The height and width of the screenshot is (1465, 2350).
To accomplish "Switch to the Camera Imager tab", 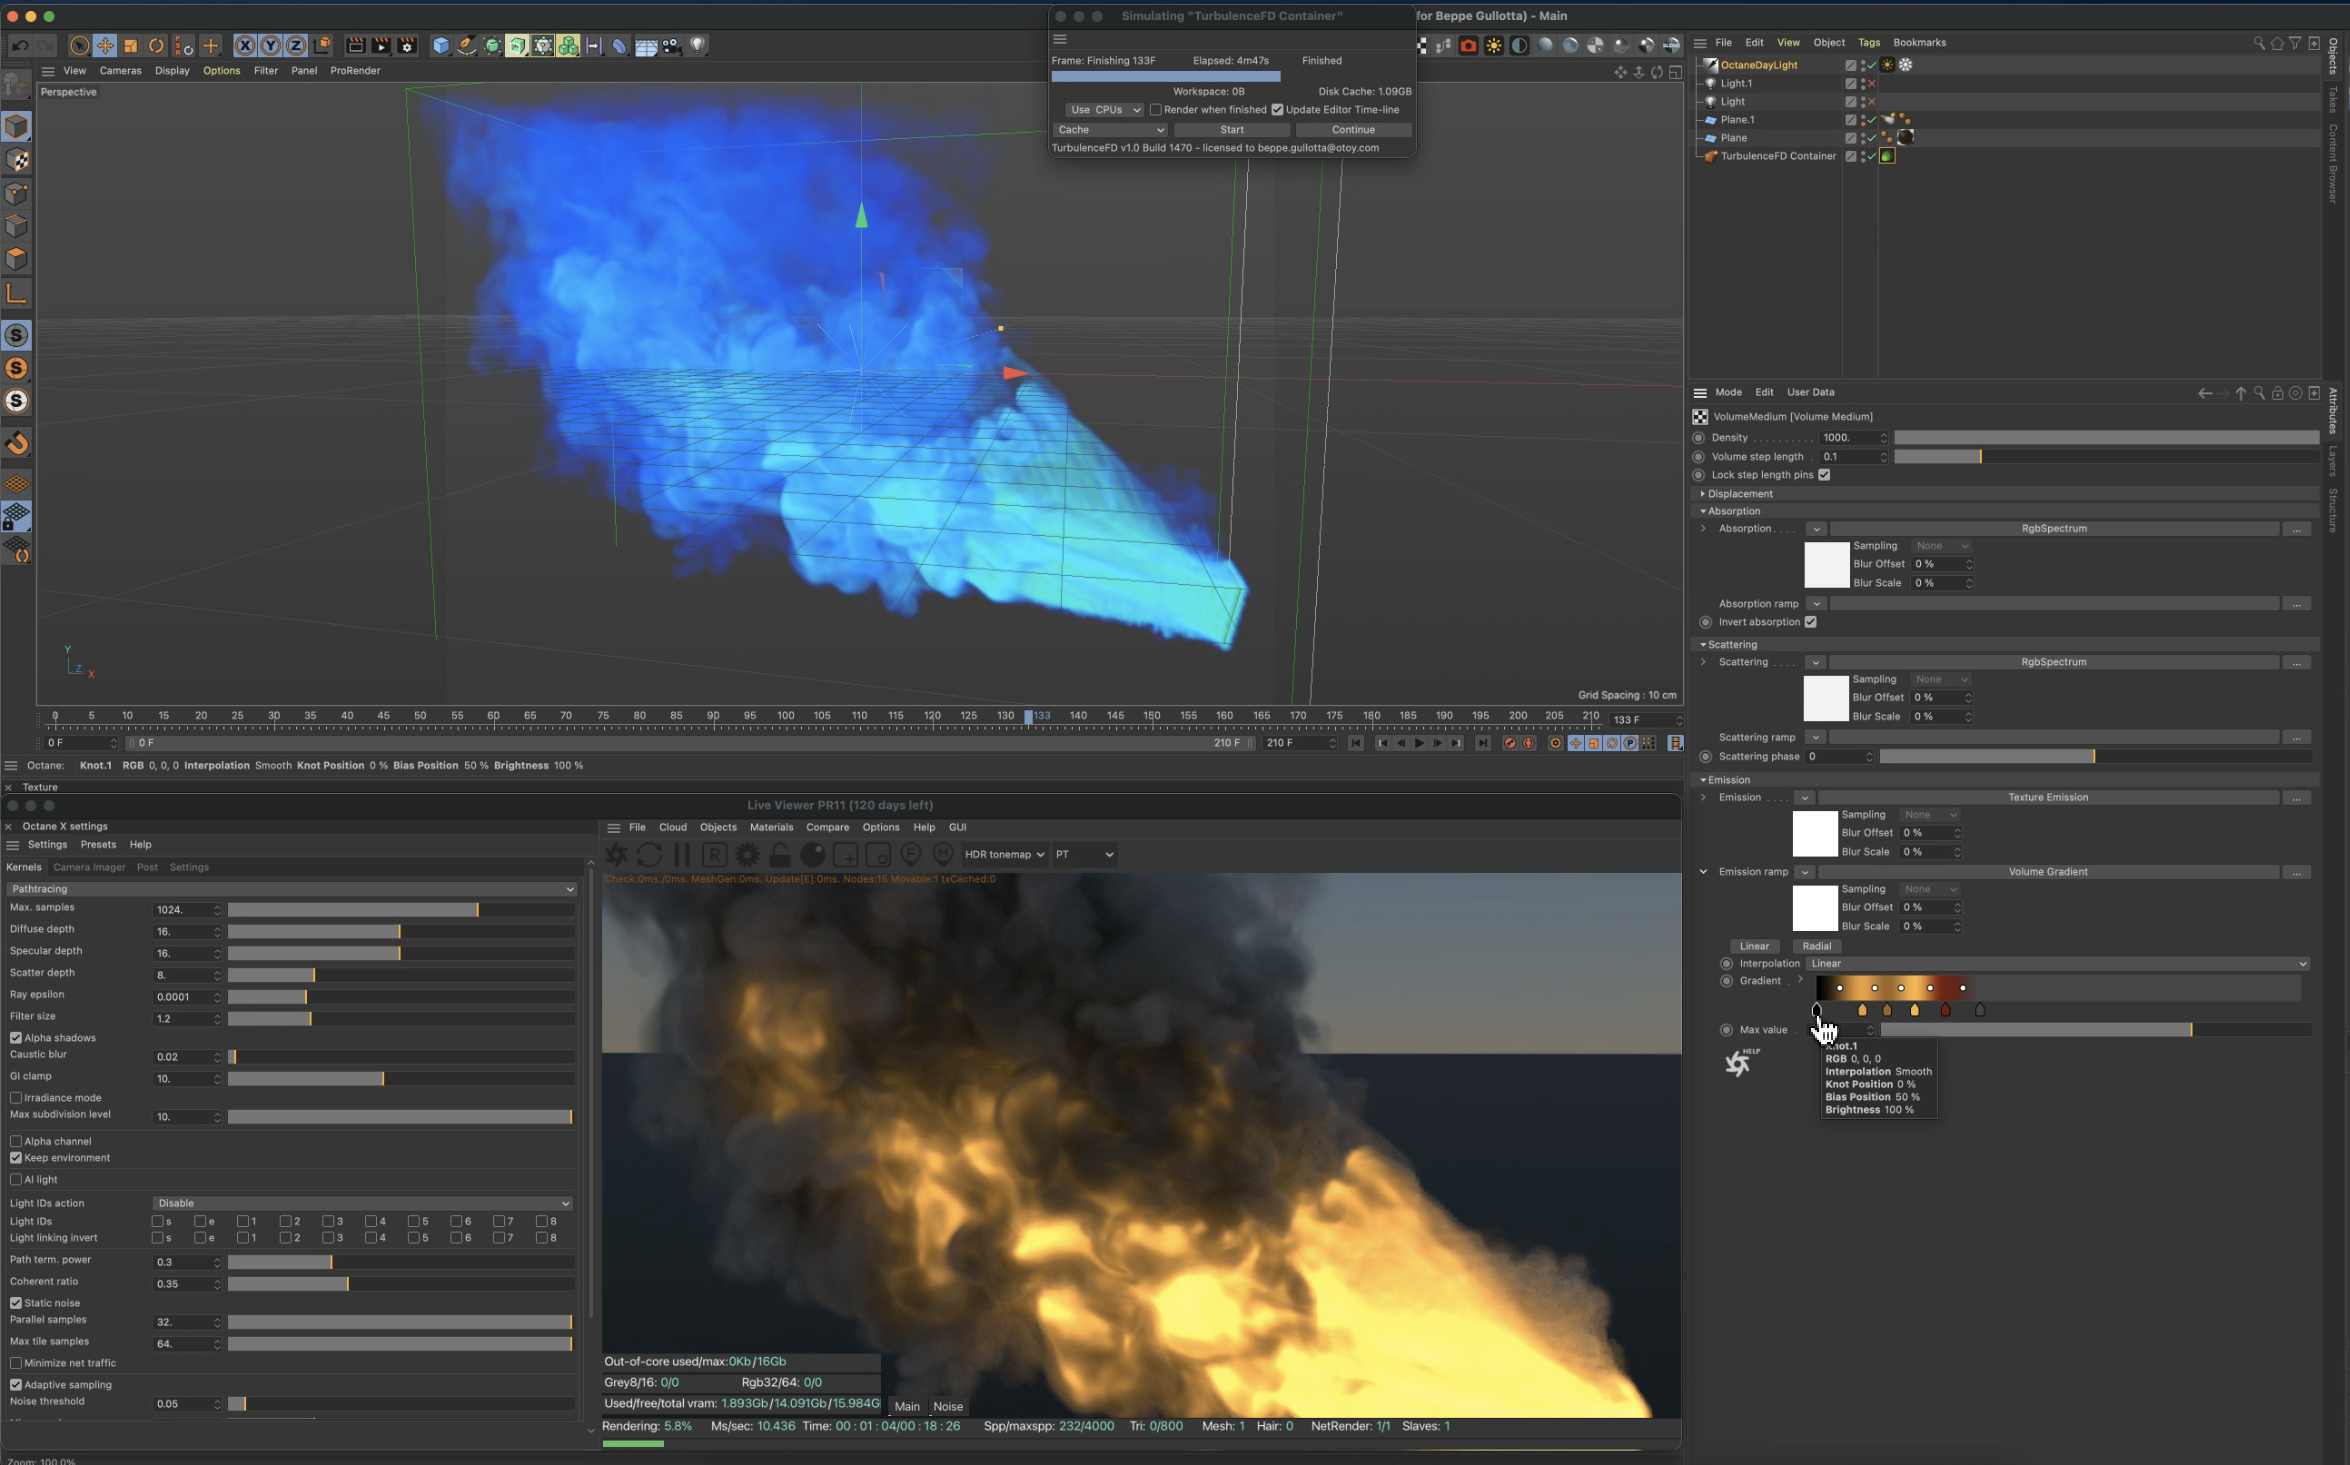I will pos(89,867).
